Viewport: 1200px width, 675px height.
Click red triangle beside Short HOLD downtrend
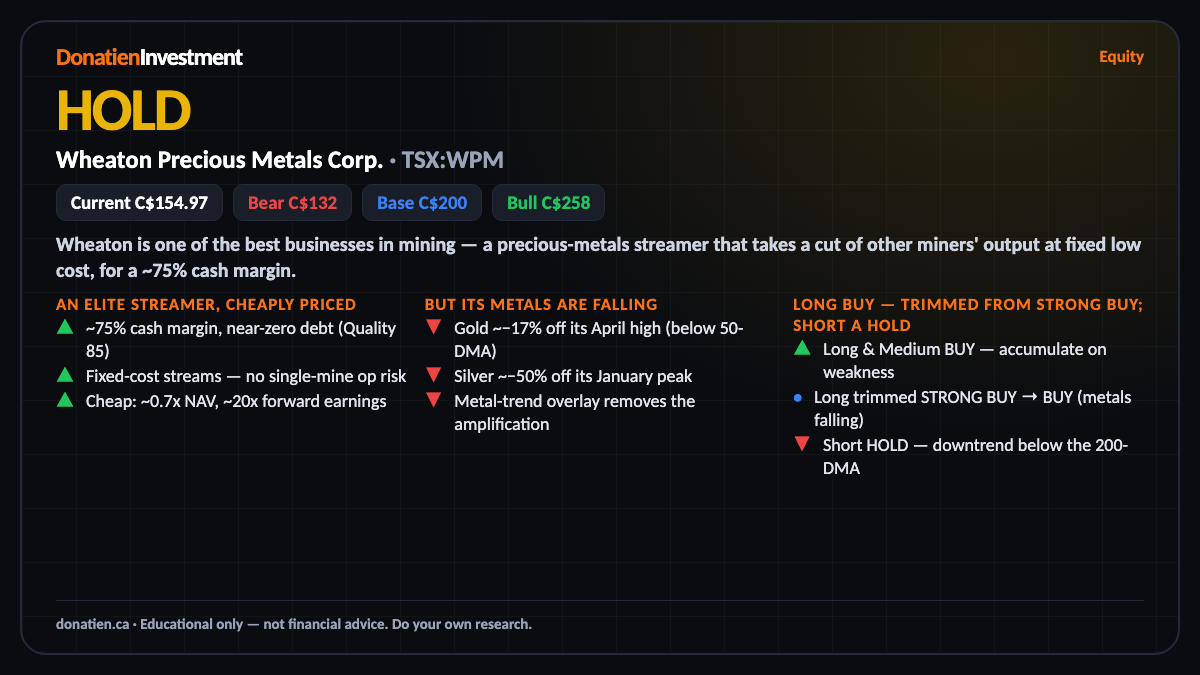click(x=801, y=445)
